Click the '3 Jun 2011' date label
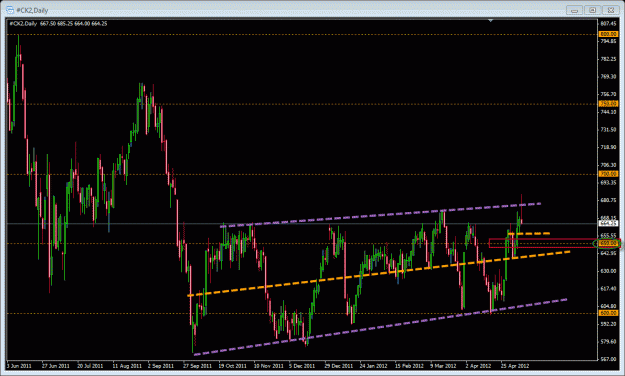Viewport: 625px width, 376px height. coord(19,366)
